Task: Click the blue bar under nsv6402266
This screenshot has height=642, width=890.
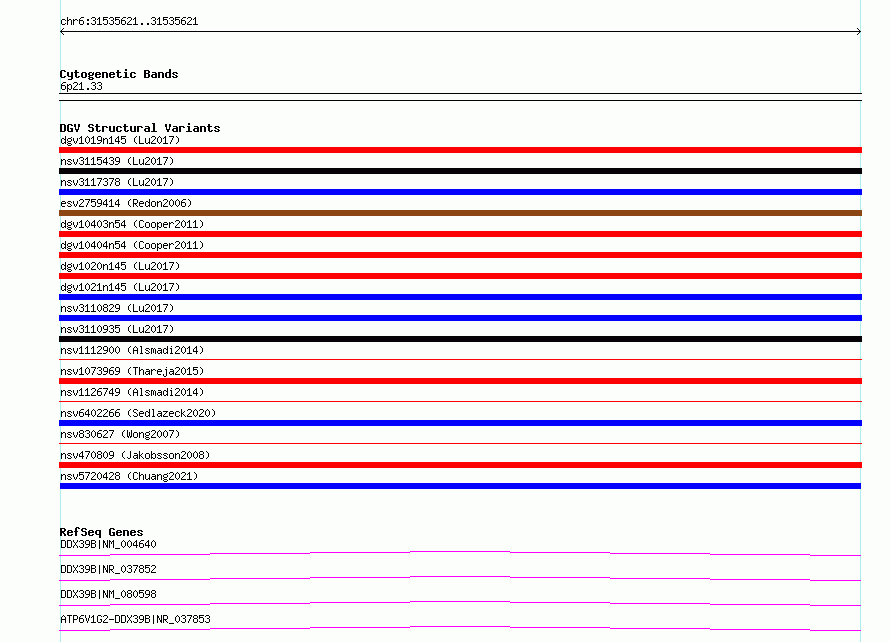Action: coord(460,423)
